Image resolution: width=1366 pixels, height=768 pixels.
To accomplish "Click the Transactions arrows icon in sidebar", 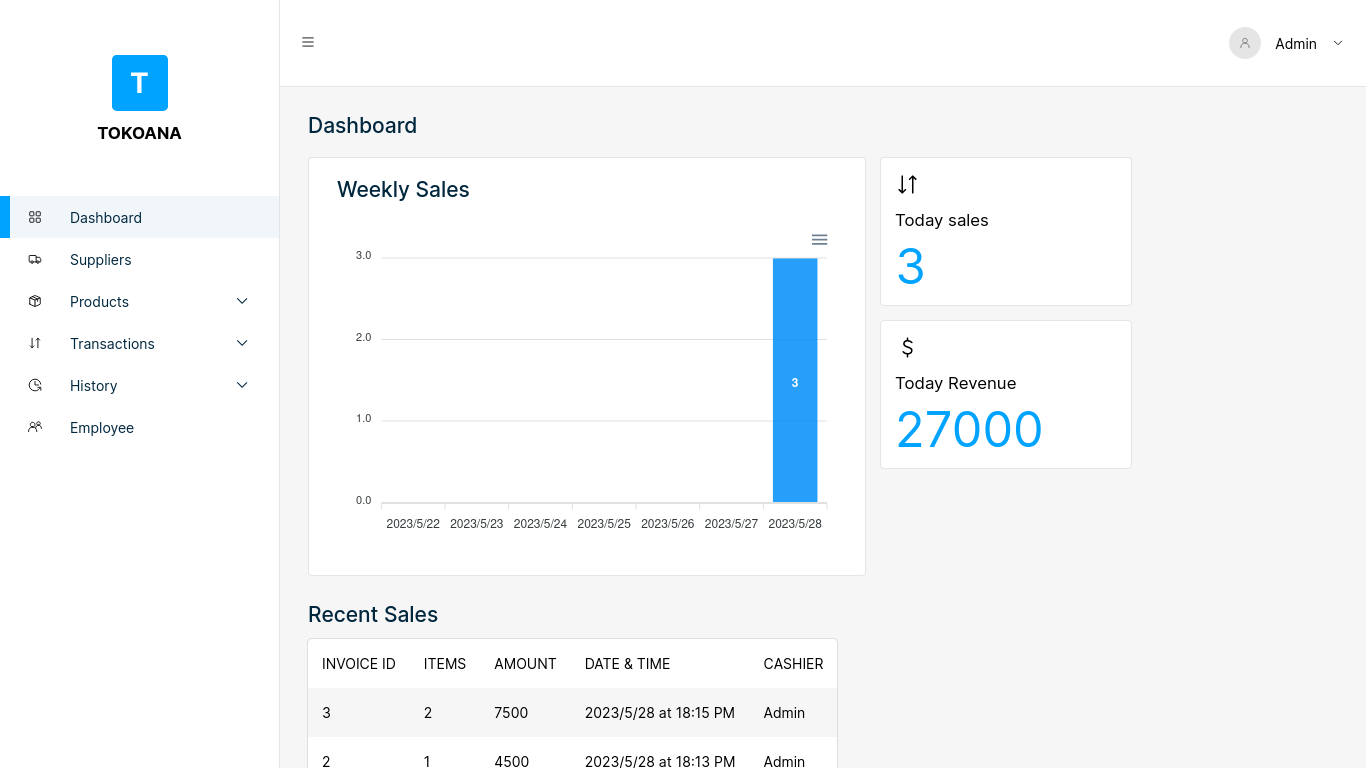I will tap(35, 343).
